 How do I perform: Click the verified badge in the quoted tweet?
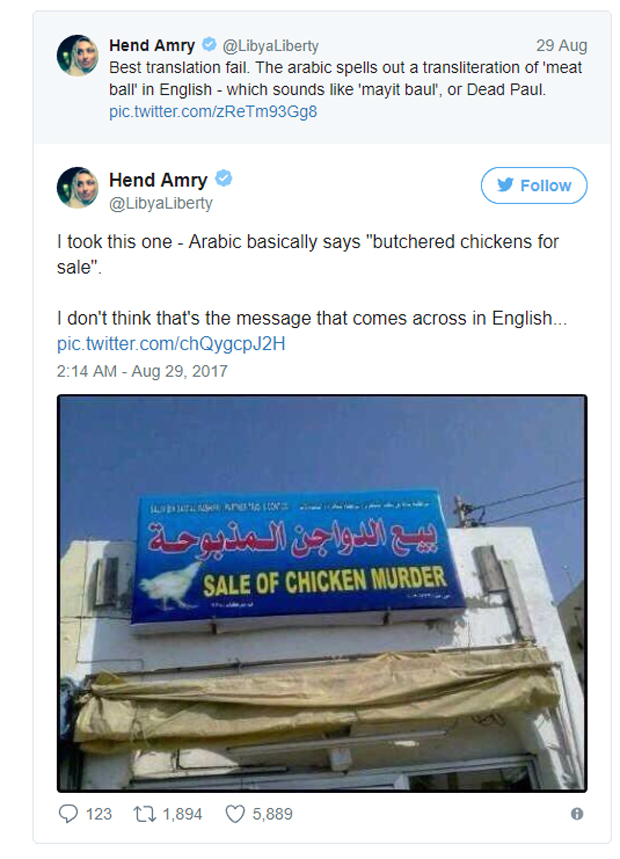click(209, 45)
